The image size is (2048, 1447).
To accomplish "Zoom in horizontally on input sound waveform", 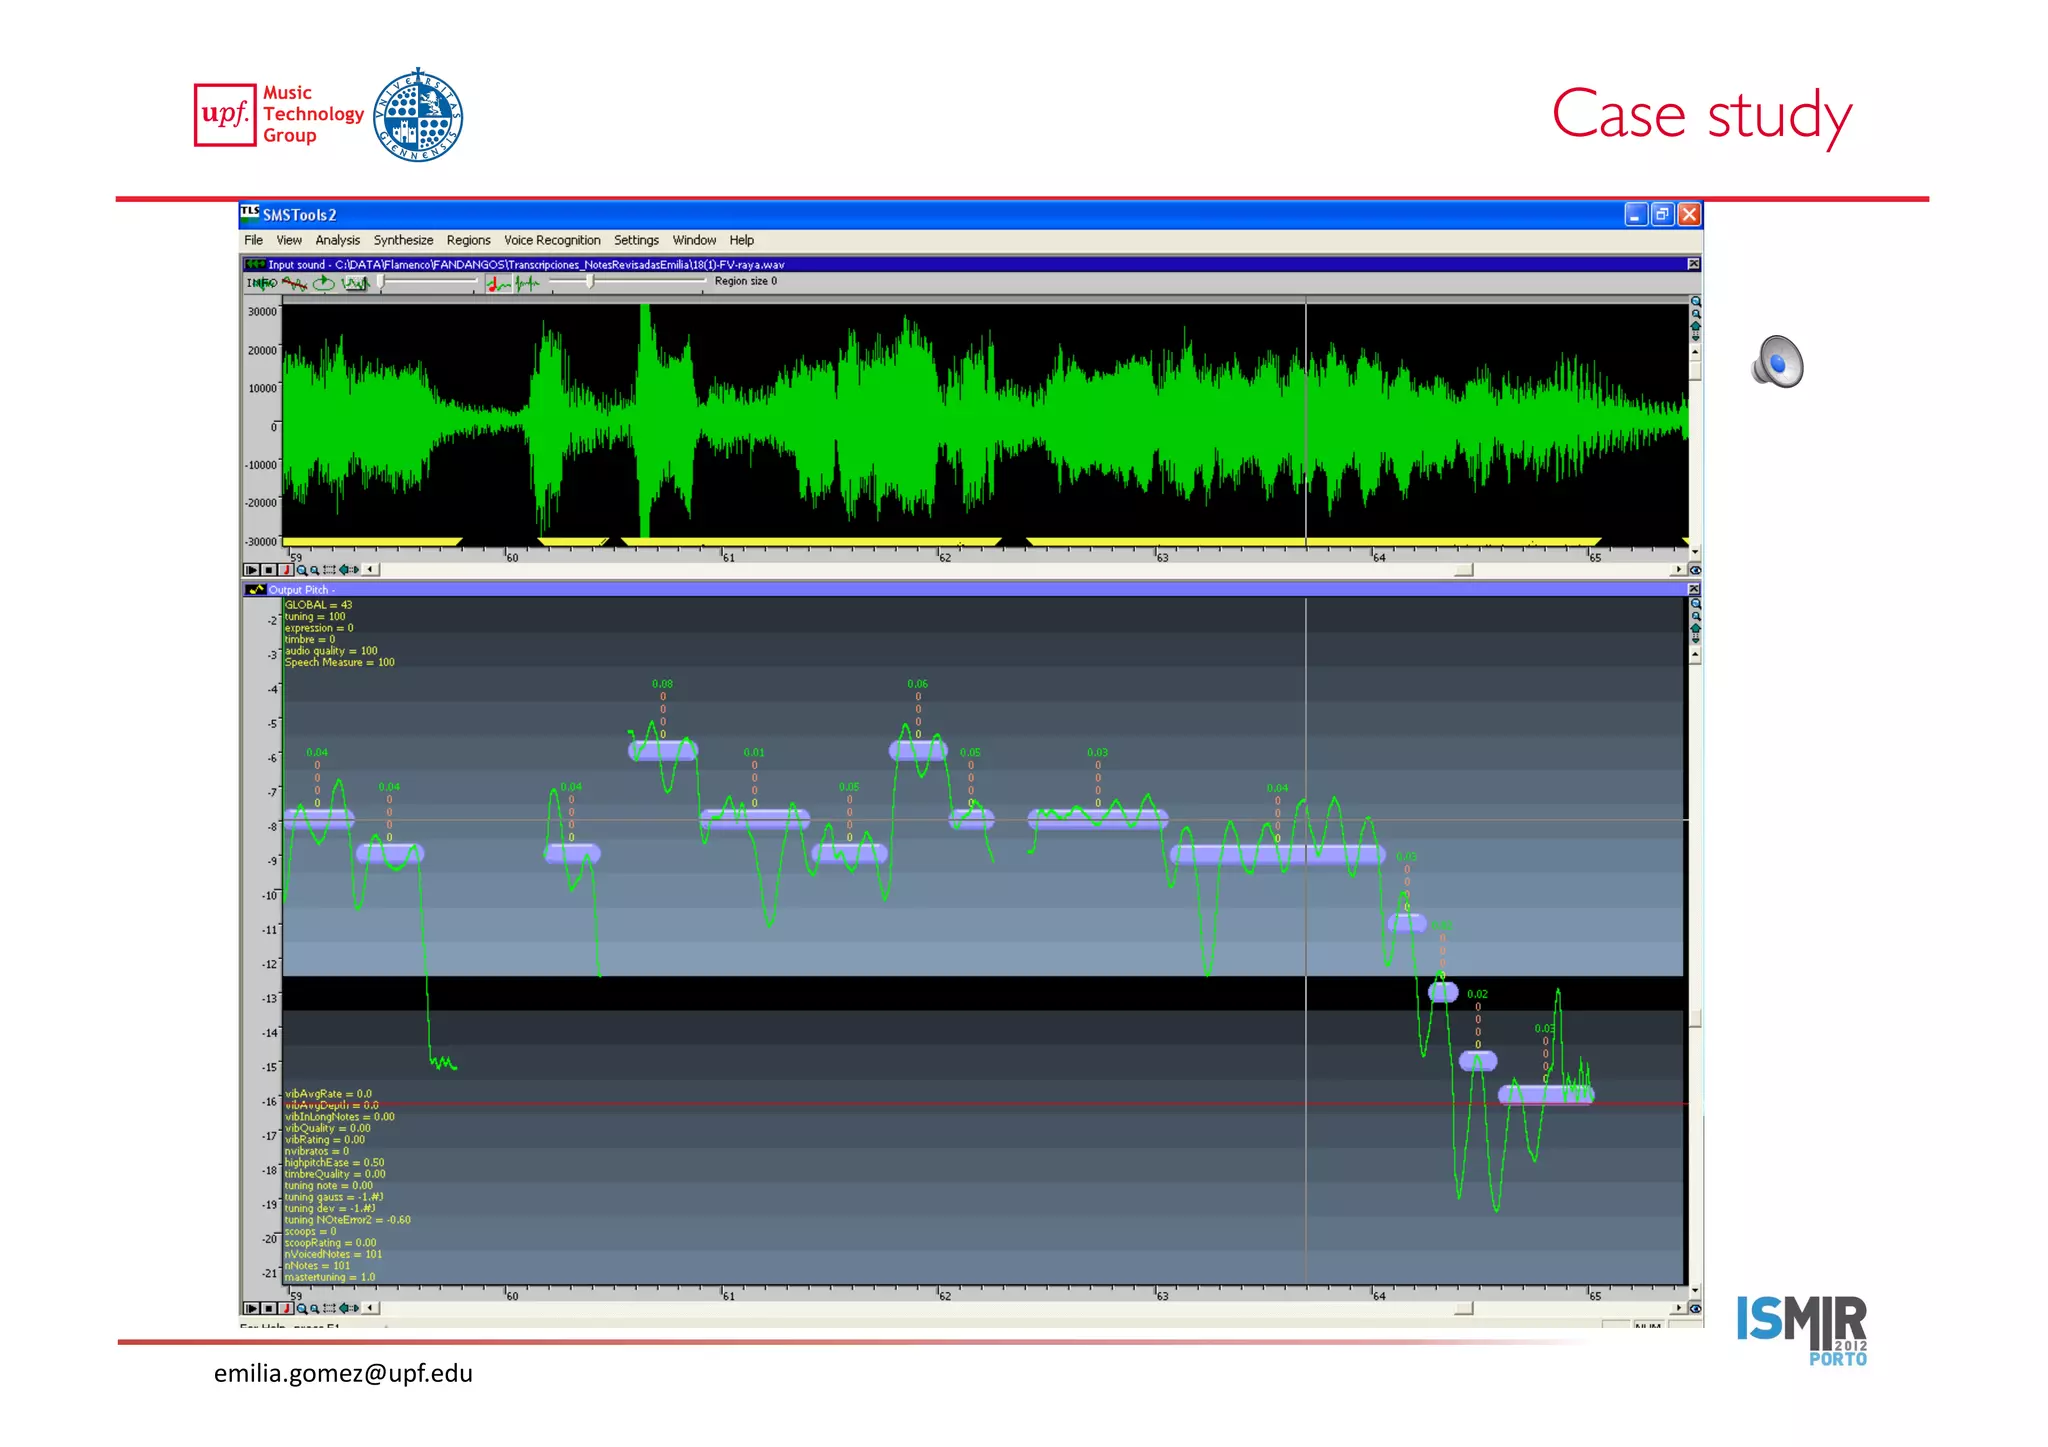I will pyautogui.click(x=302, y=570).
